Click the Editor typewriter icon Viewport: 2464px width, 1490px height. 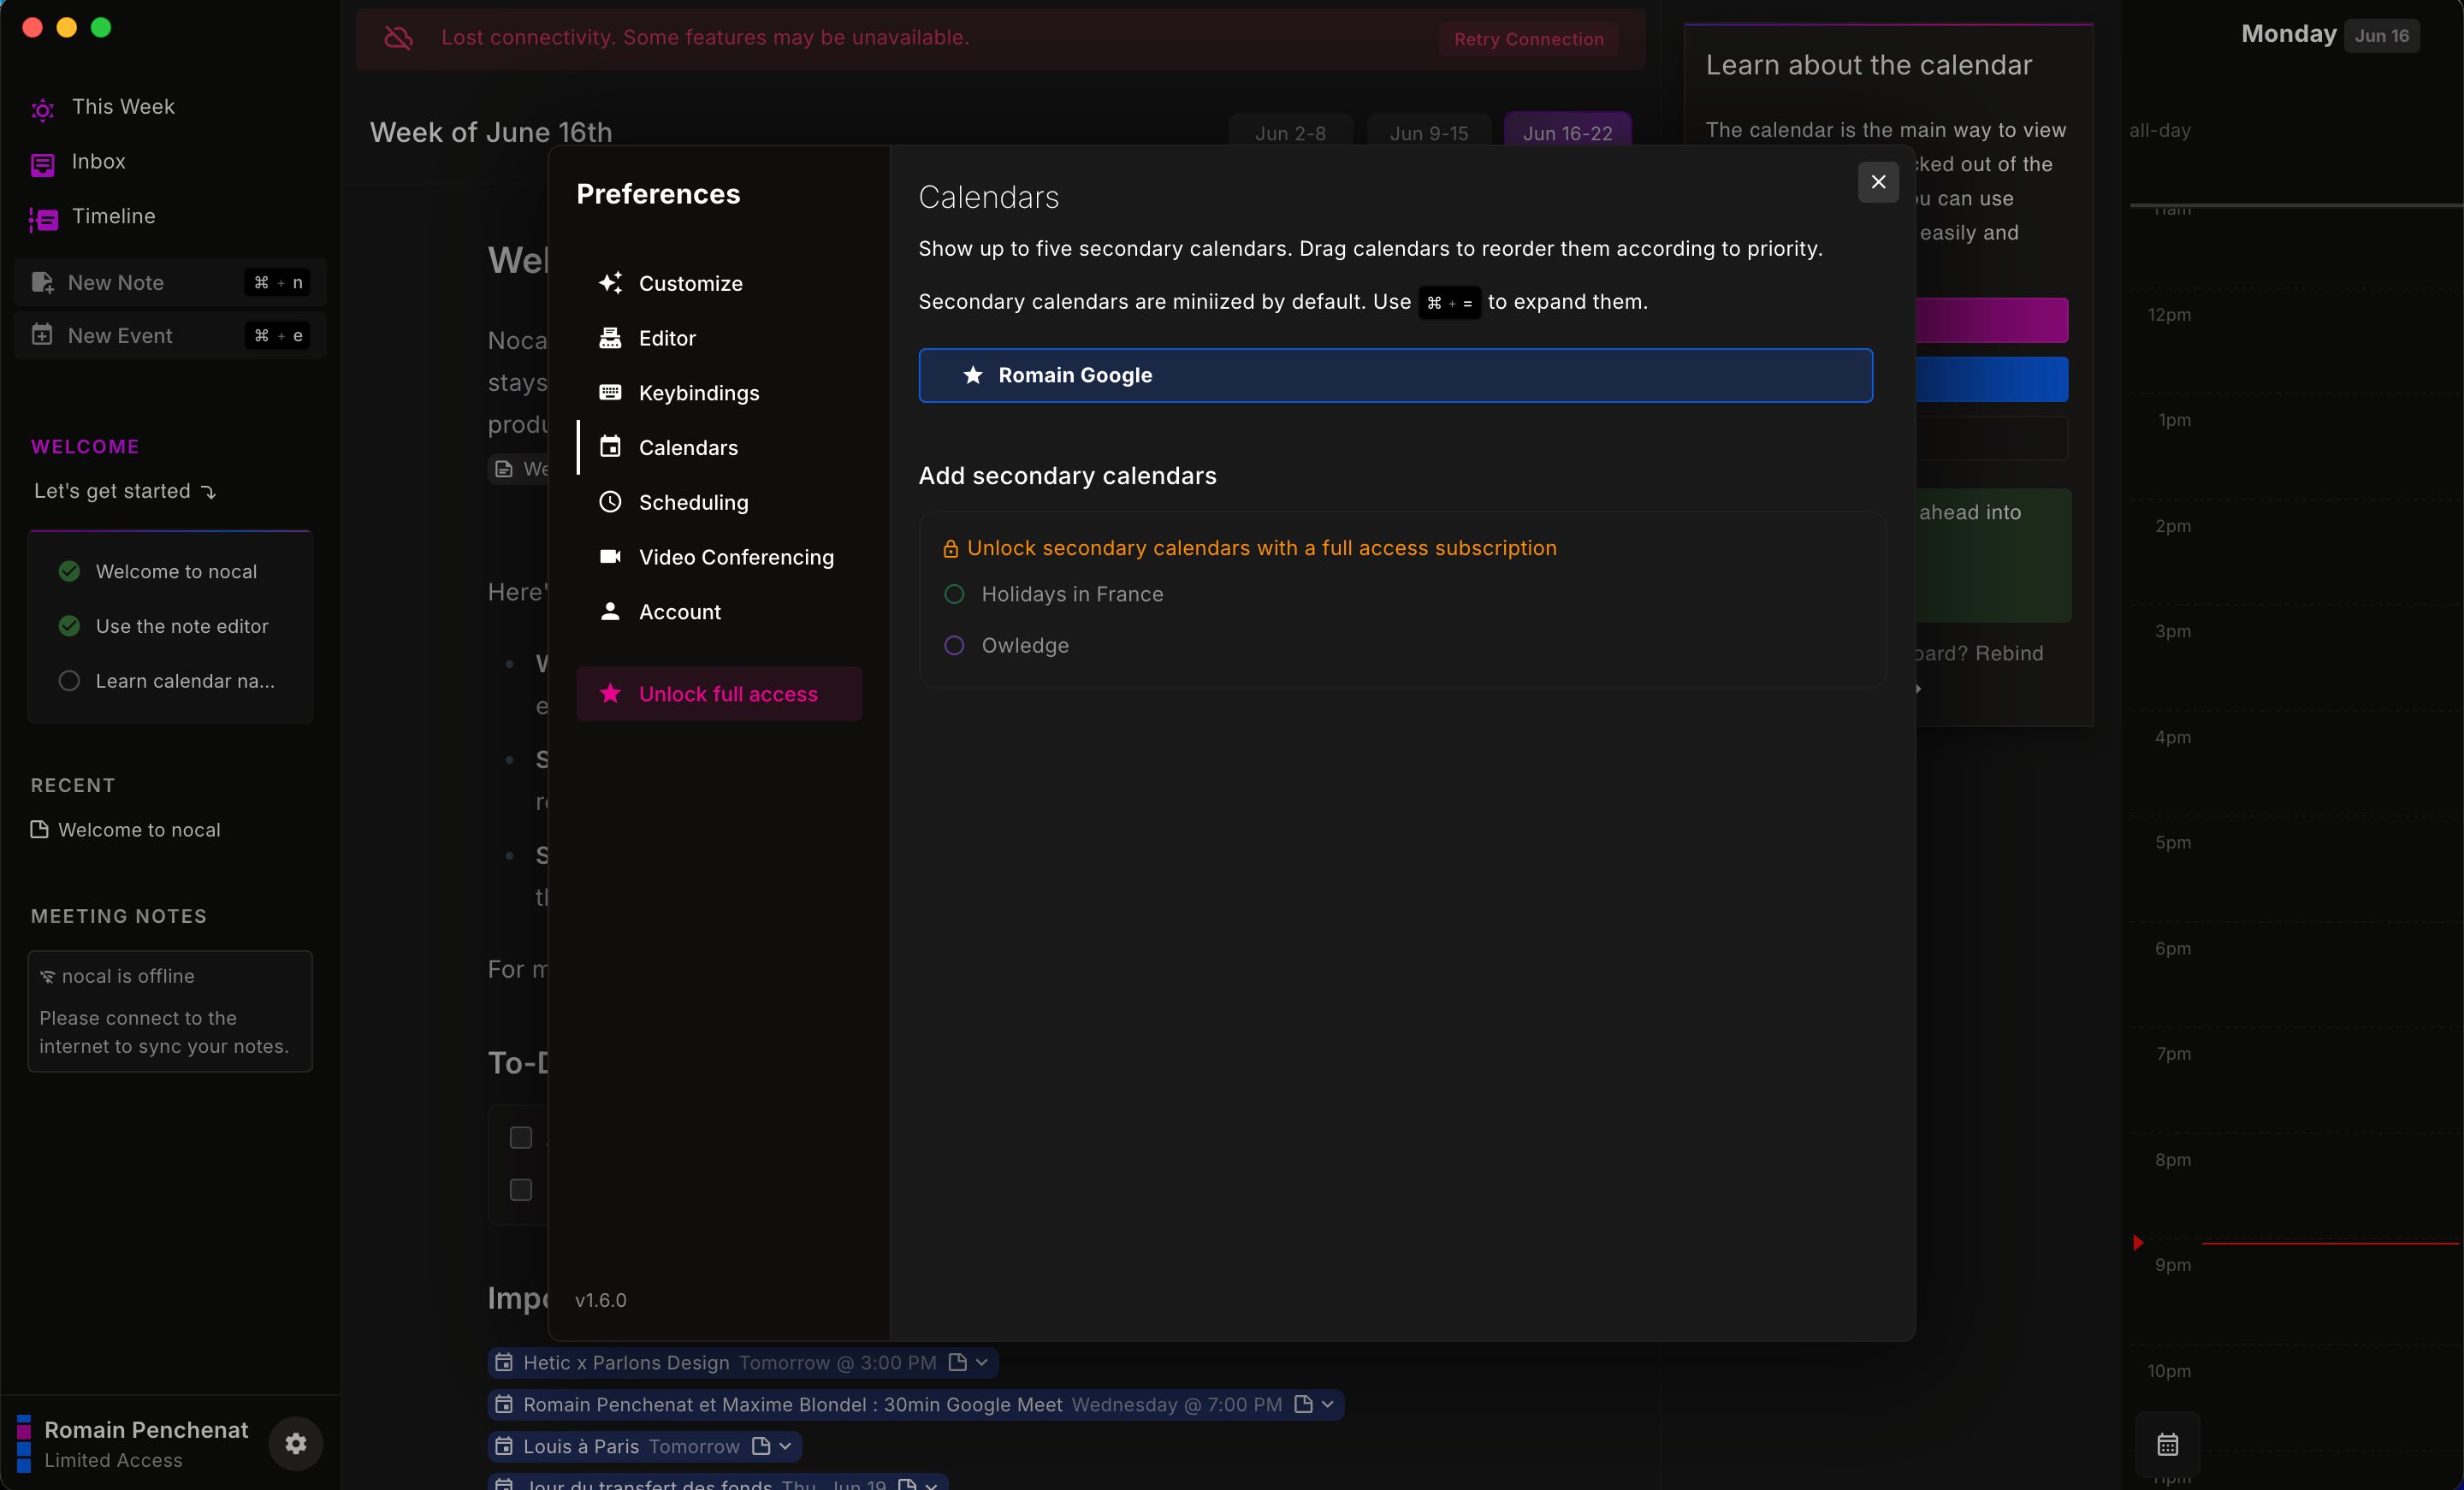610,338
